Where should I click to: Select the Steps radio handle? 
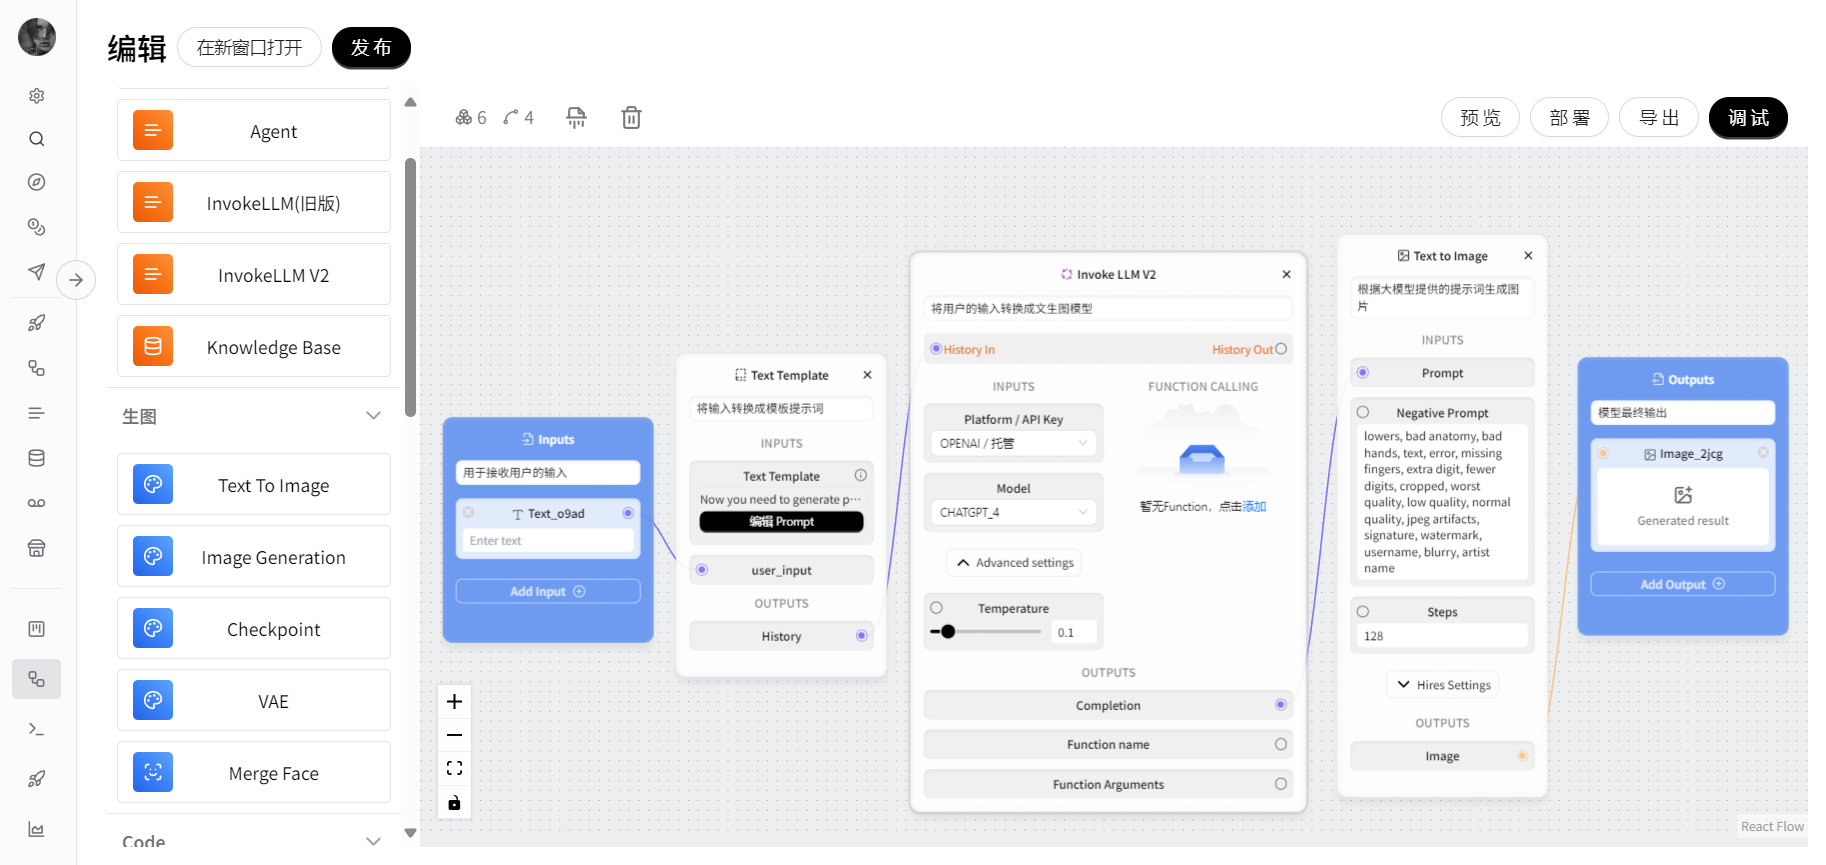[1362, 611]
